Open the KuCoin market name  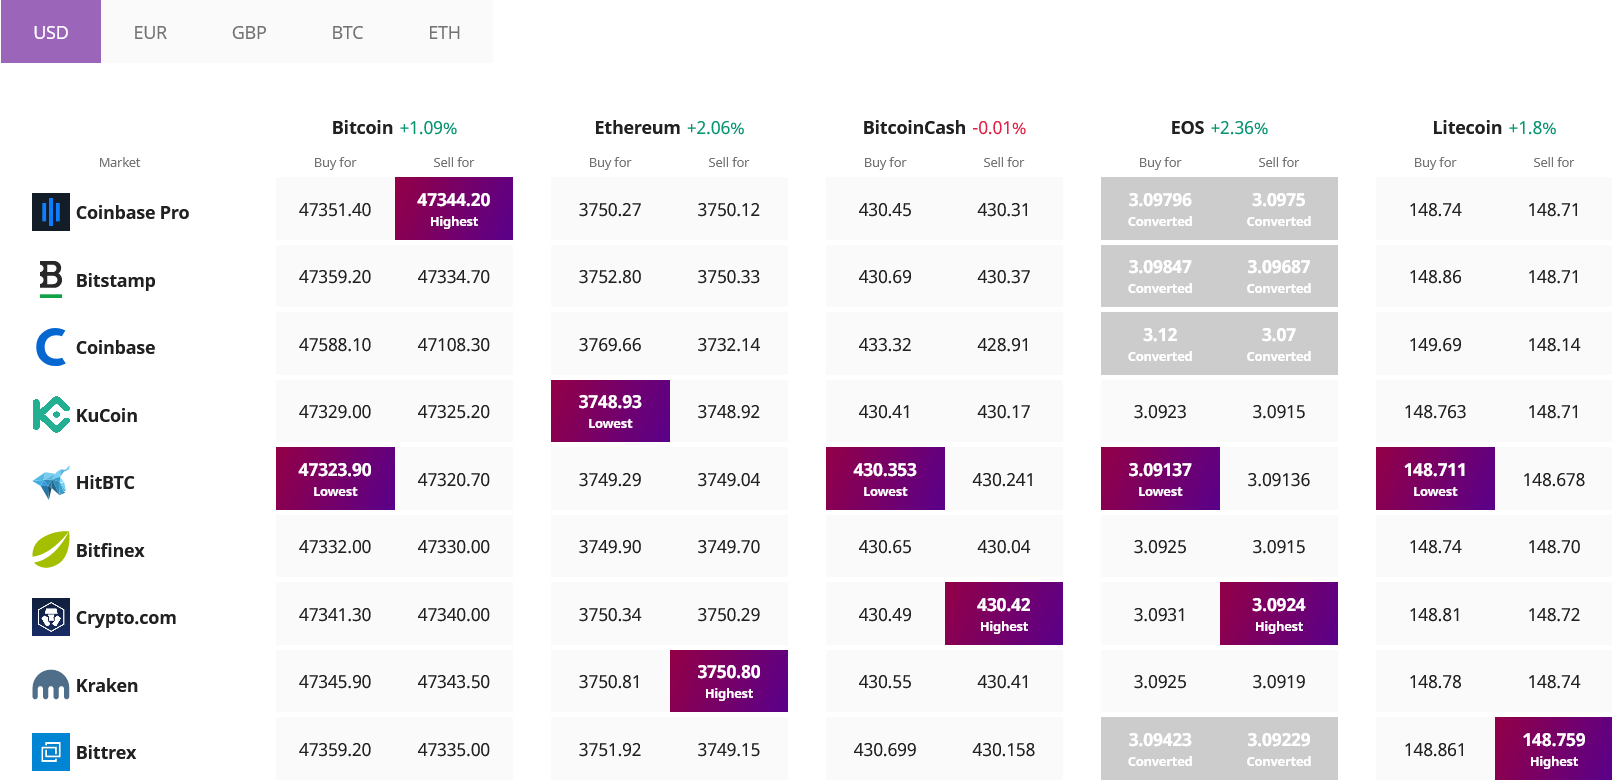[106, 415]
